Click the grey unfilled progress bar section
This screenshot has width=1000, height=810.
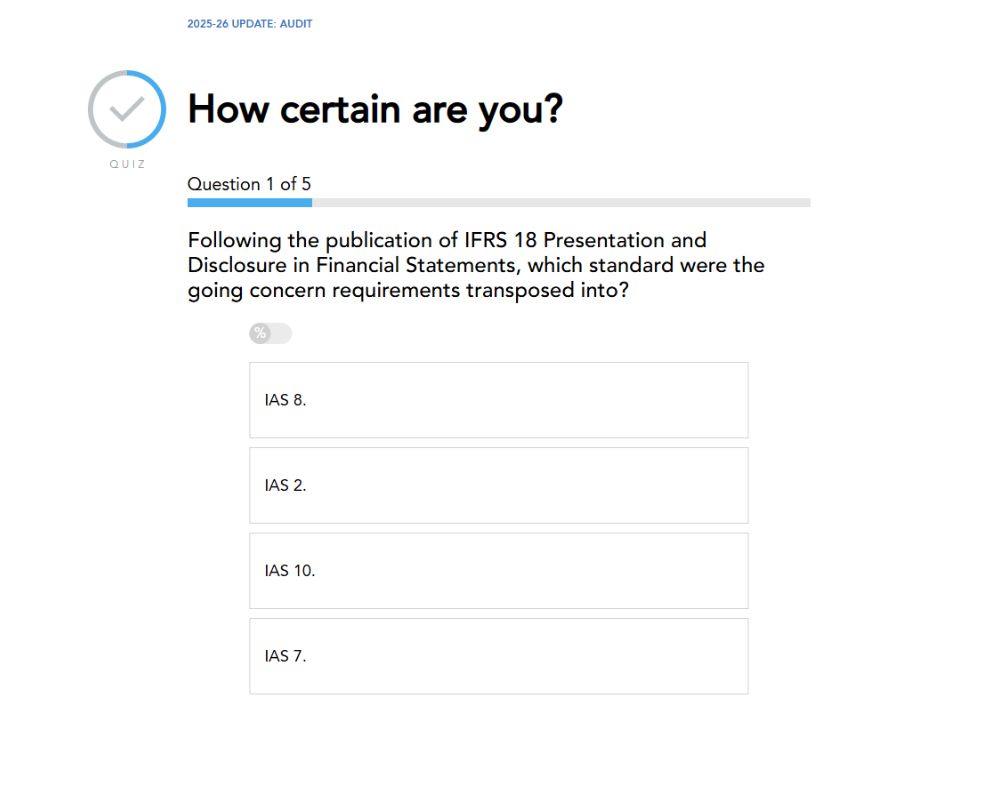560,203
